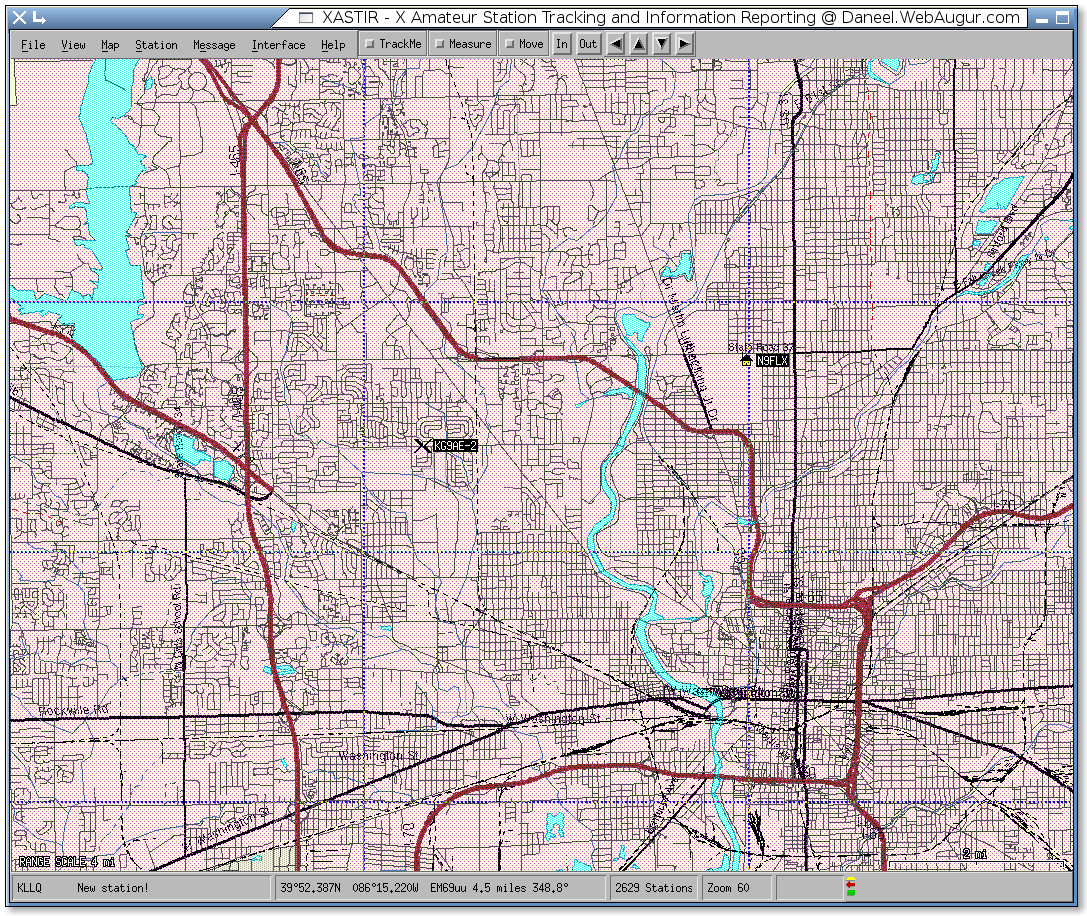
Task: Click the KLLQ New station status message
Action: point(141,888)
